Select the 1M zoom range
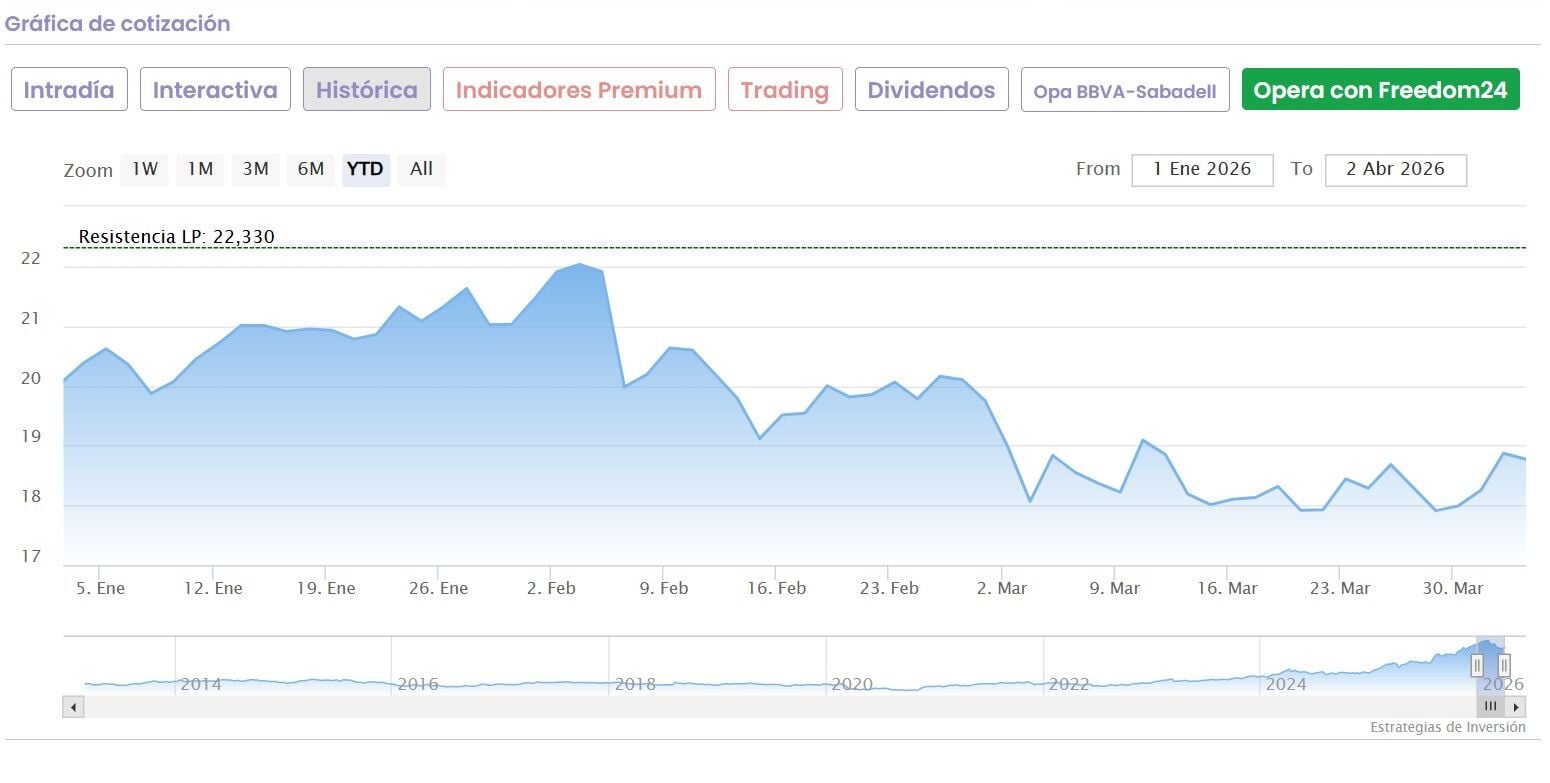 (200, 170)
